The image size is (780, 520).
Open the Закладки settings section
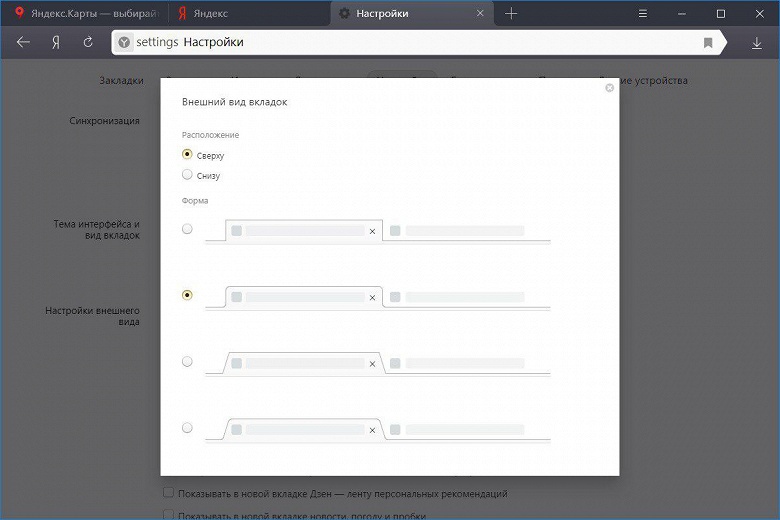pyautogui.click(x=121, y=81)
